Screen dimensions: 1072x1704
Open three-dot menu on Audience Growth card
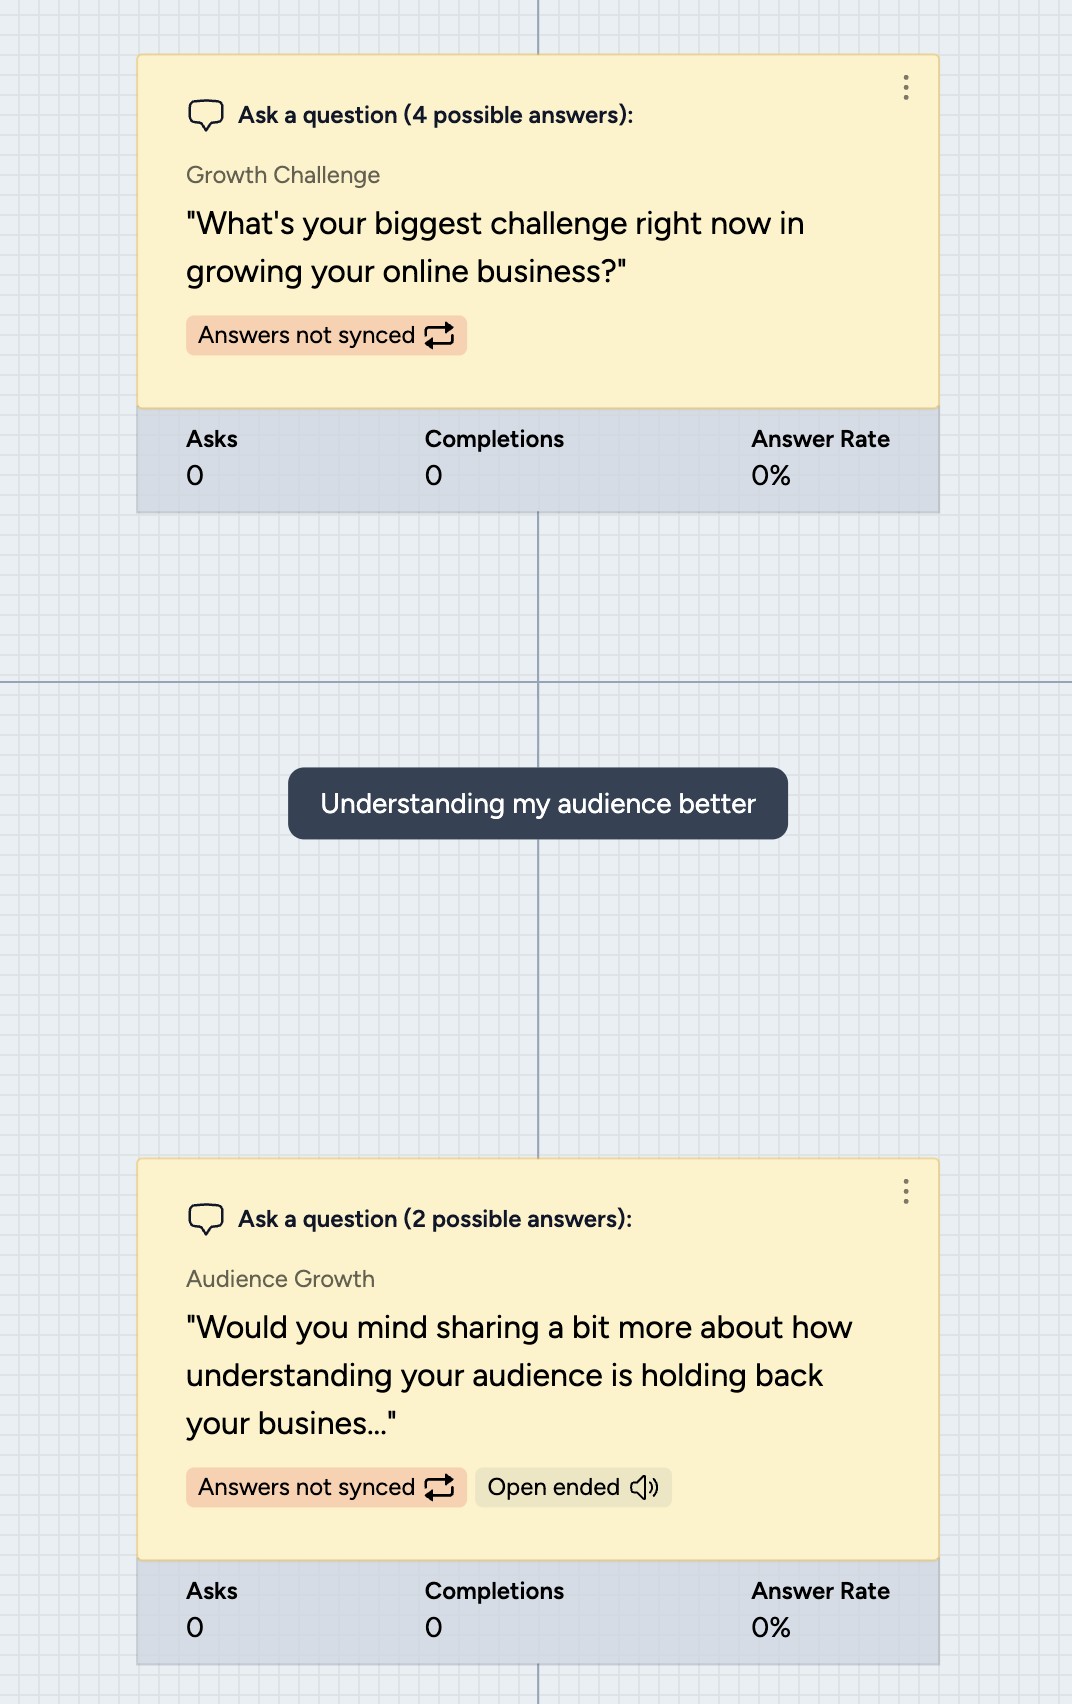click(906, 1191)
